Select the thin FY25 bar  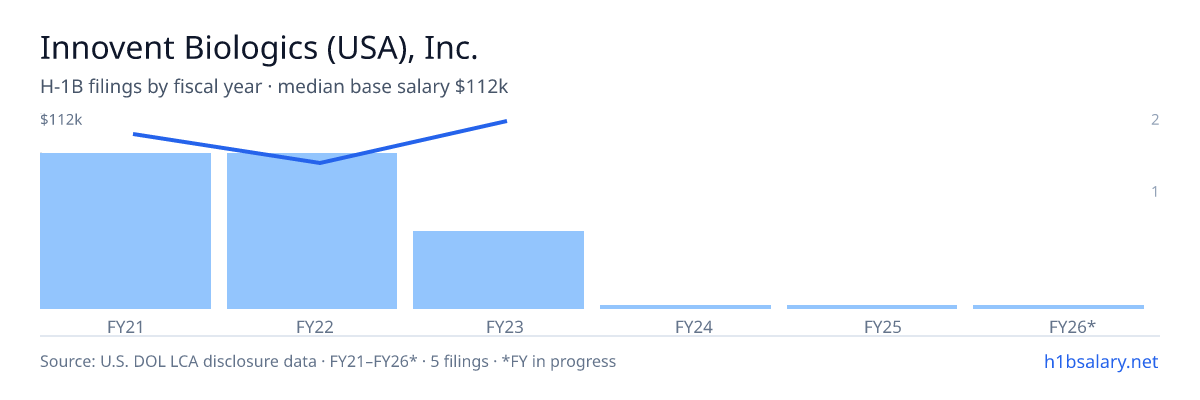point(872,307)
